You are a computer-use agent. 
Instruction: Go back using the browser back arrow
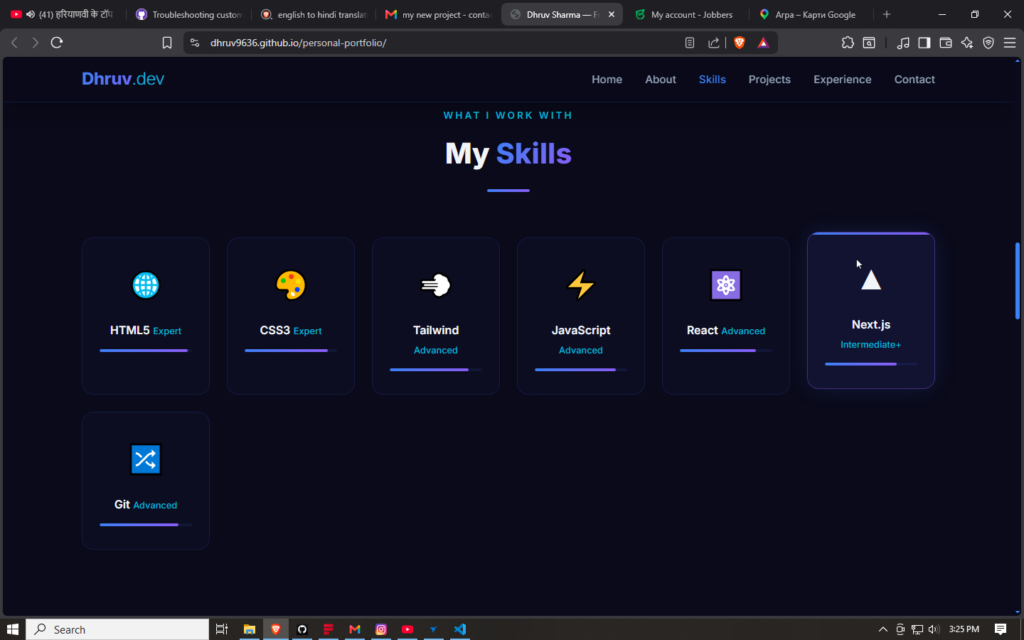14,42
